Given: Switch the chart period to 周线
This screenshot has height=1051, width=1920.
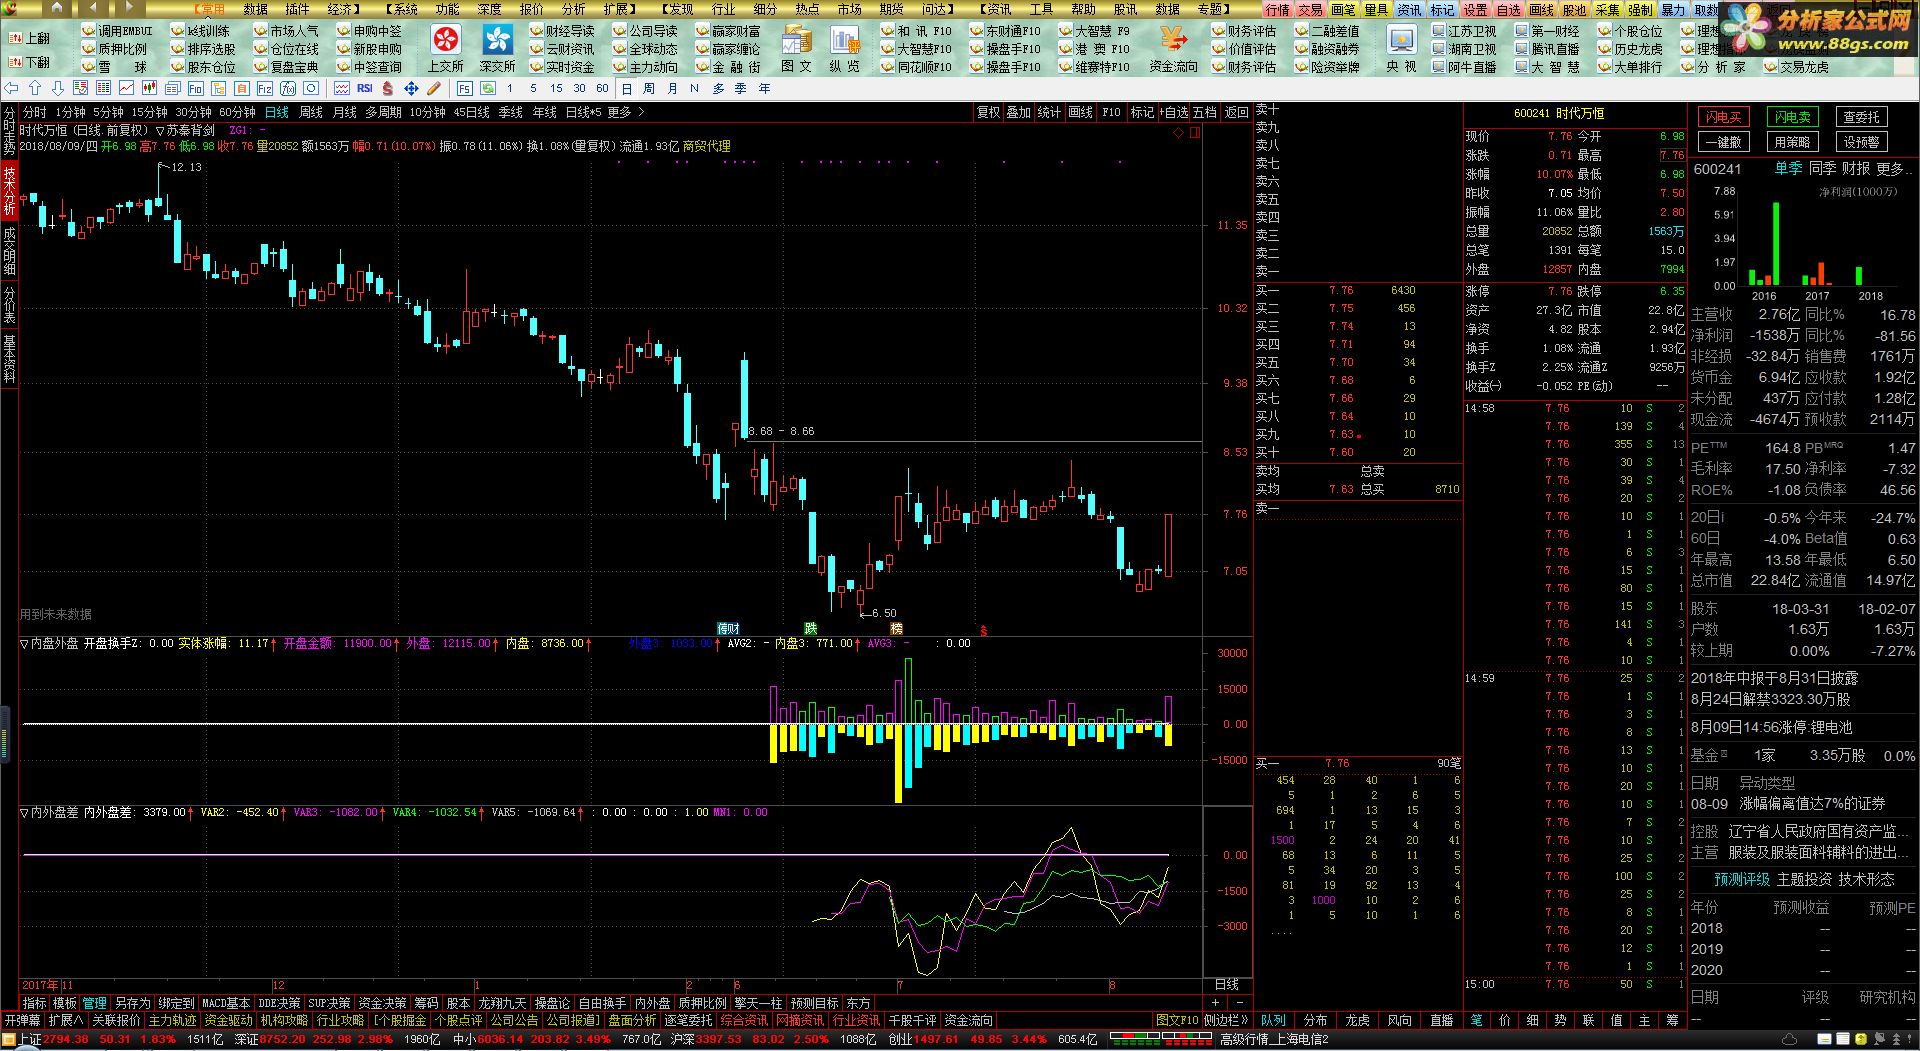Looking at the screenshot, I should 311,113.
